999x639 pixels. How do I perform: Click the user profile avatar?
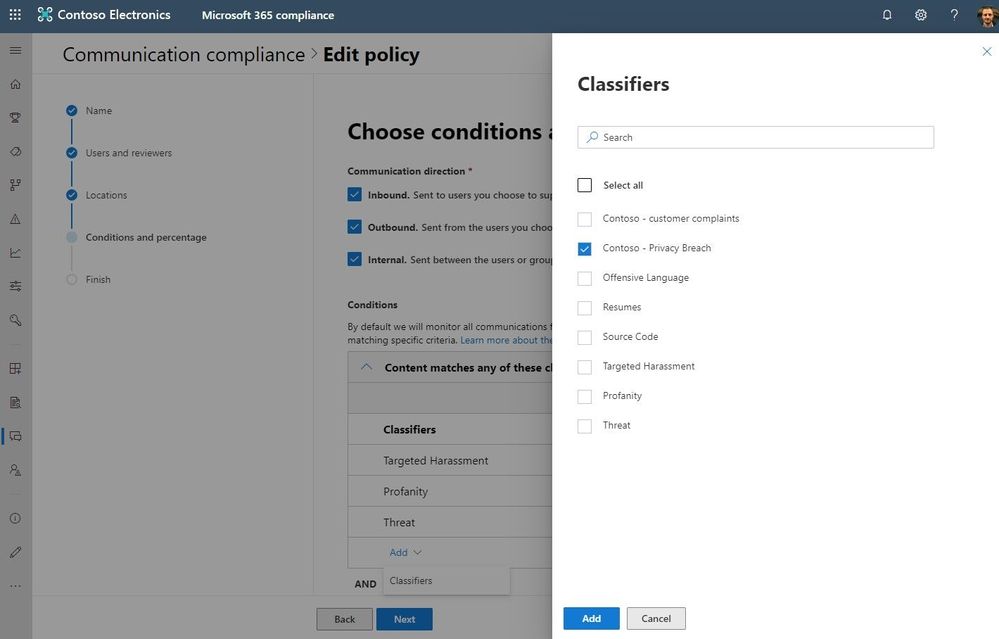(986, 15)
